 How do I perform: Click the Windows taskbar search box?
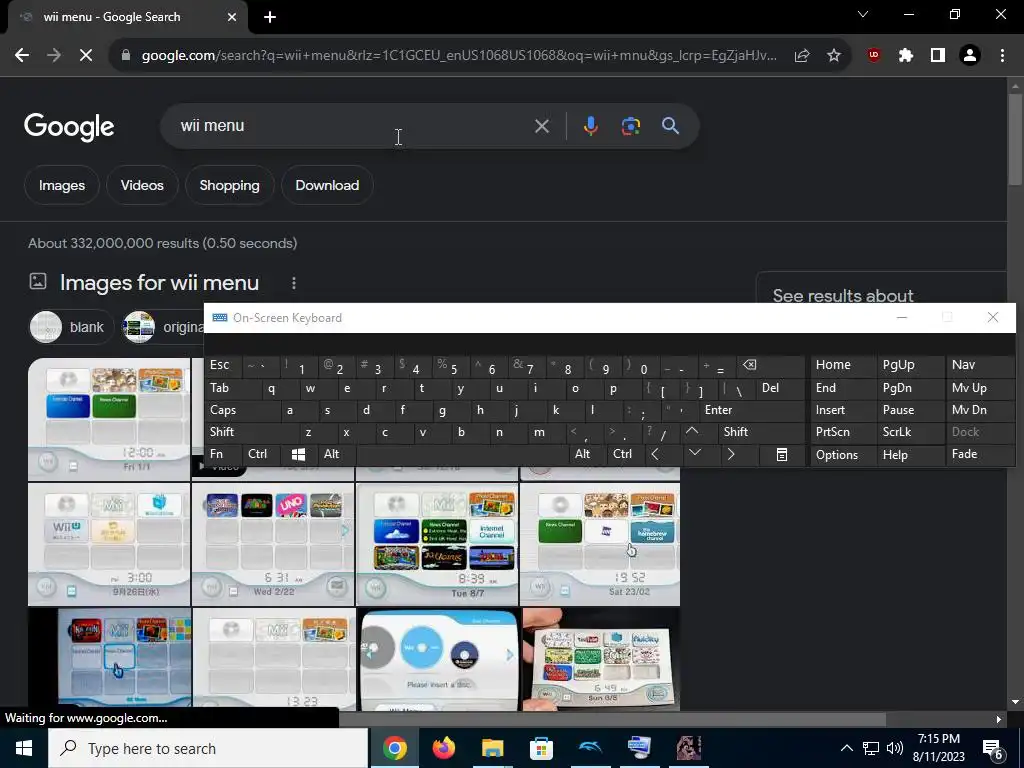coord(208,748)
